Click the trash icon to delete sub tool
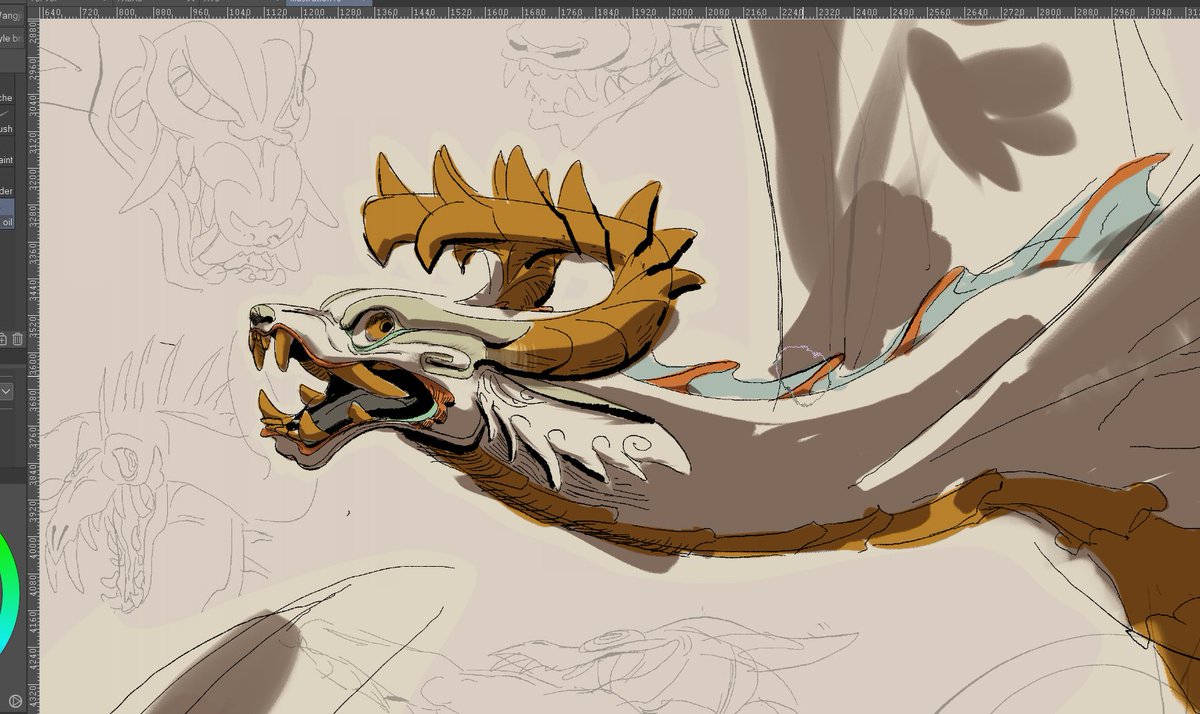This screenshot has width=1200, height=714. 17,340
